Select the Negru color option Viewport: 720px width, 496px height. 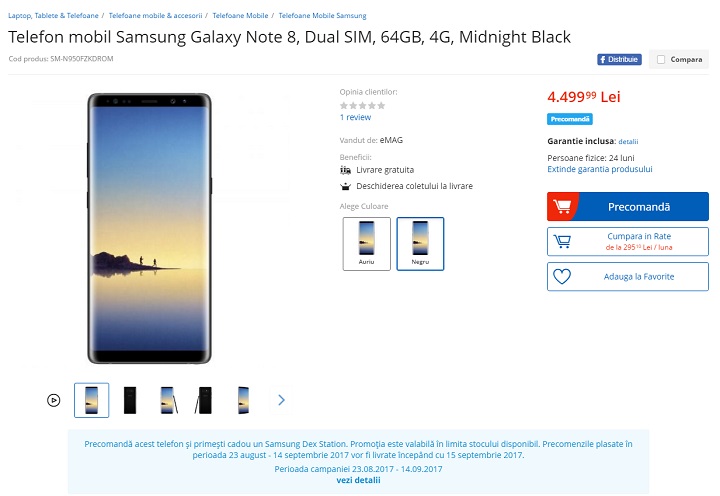420,243
